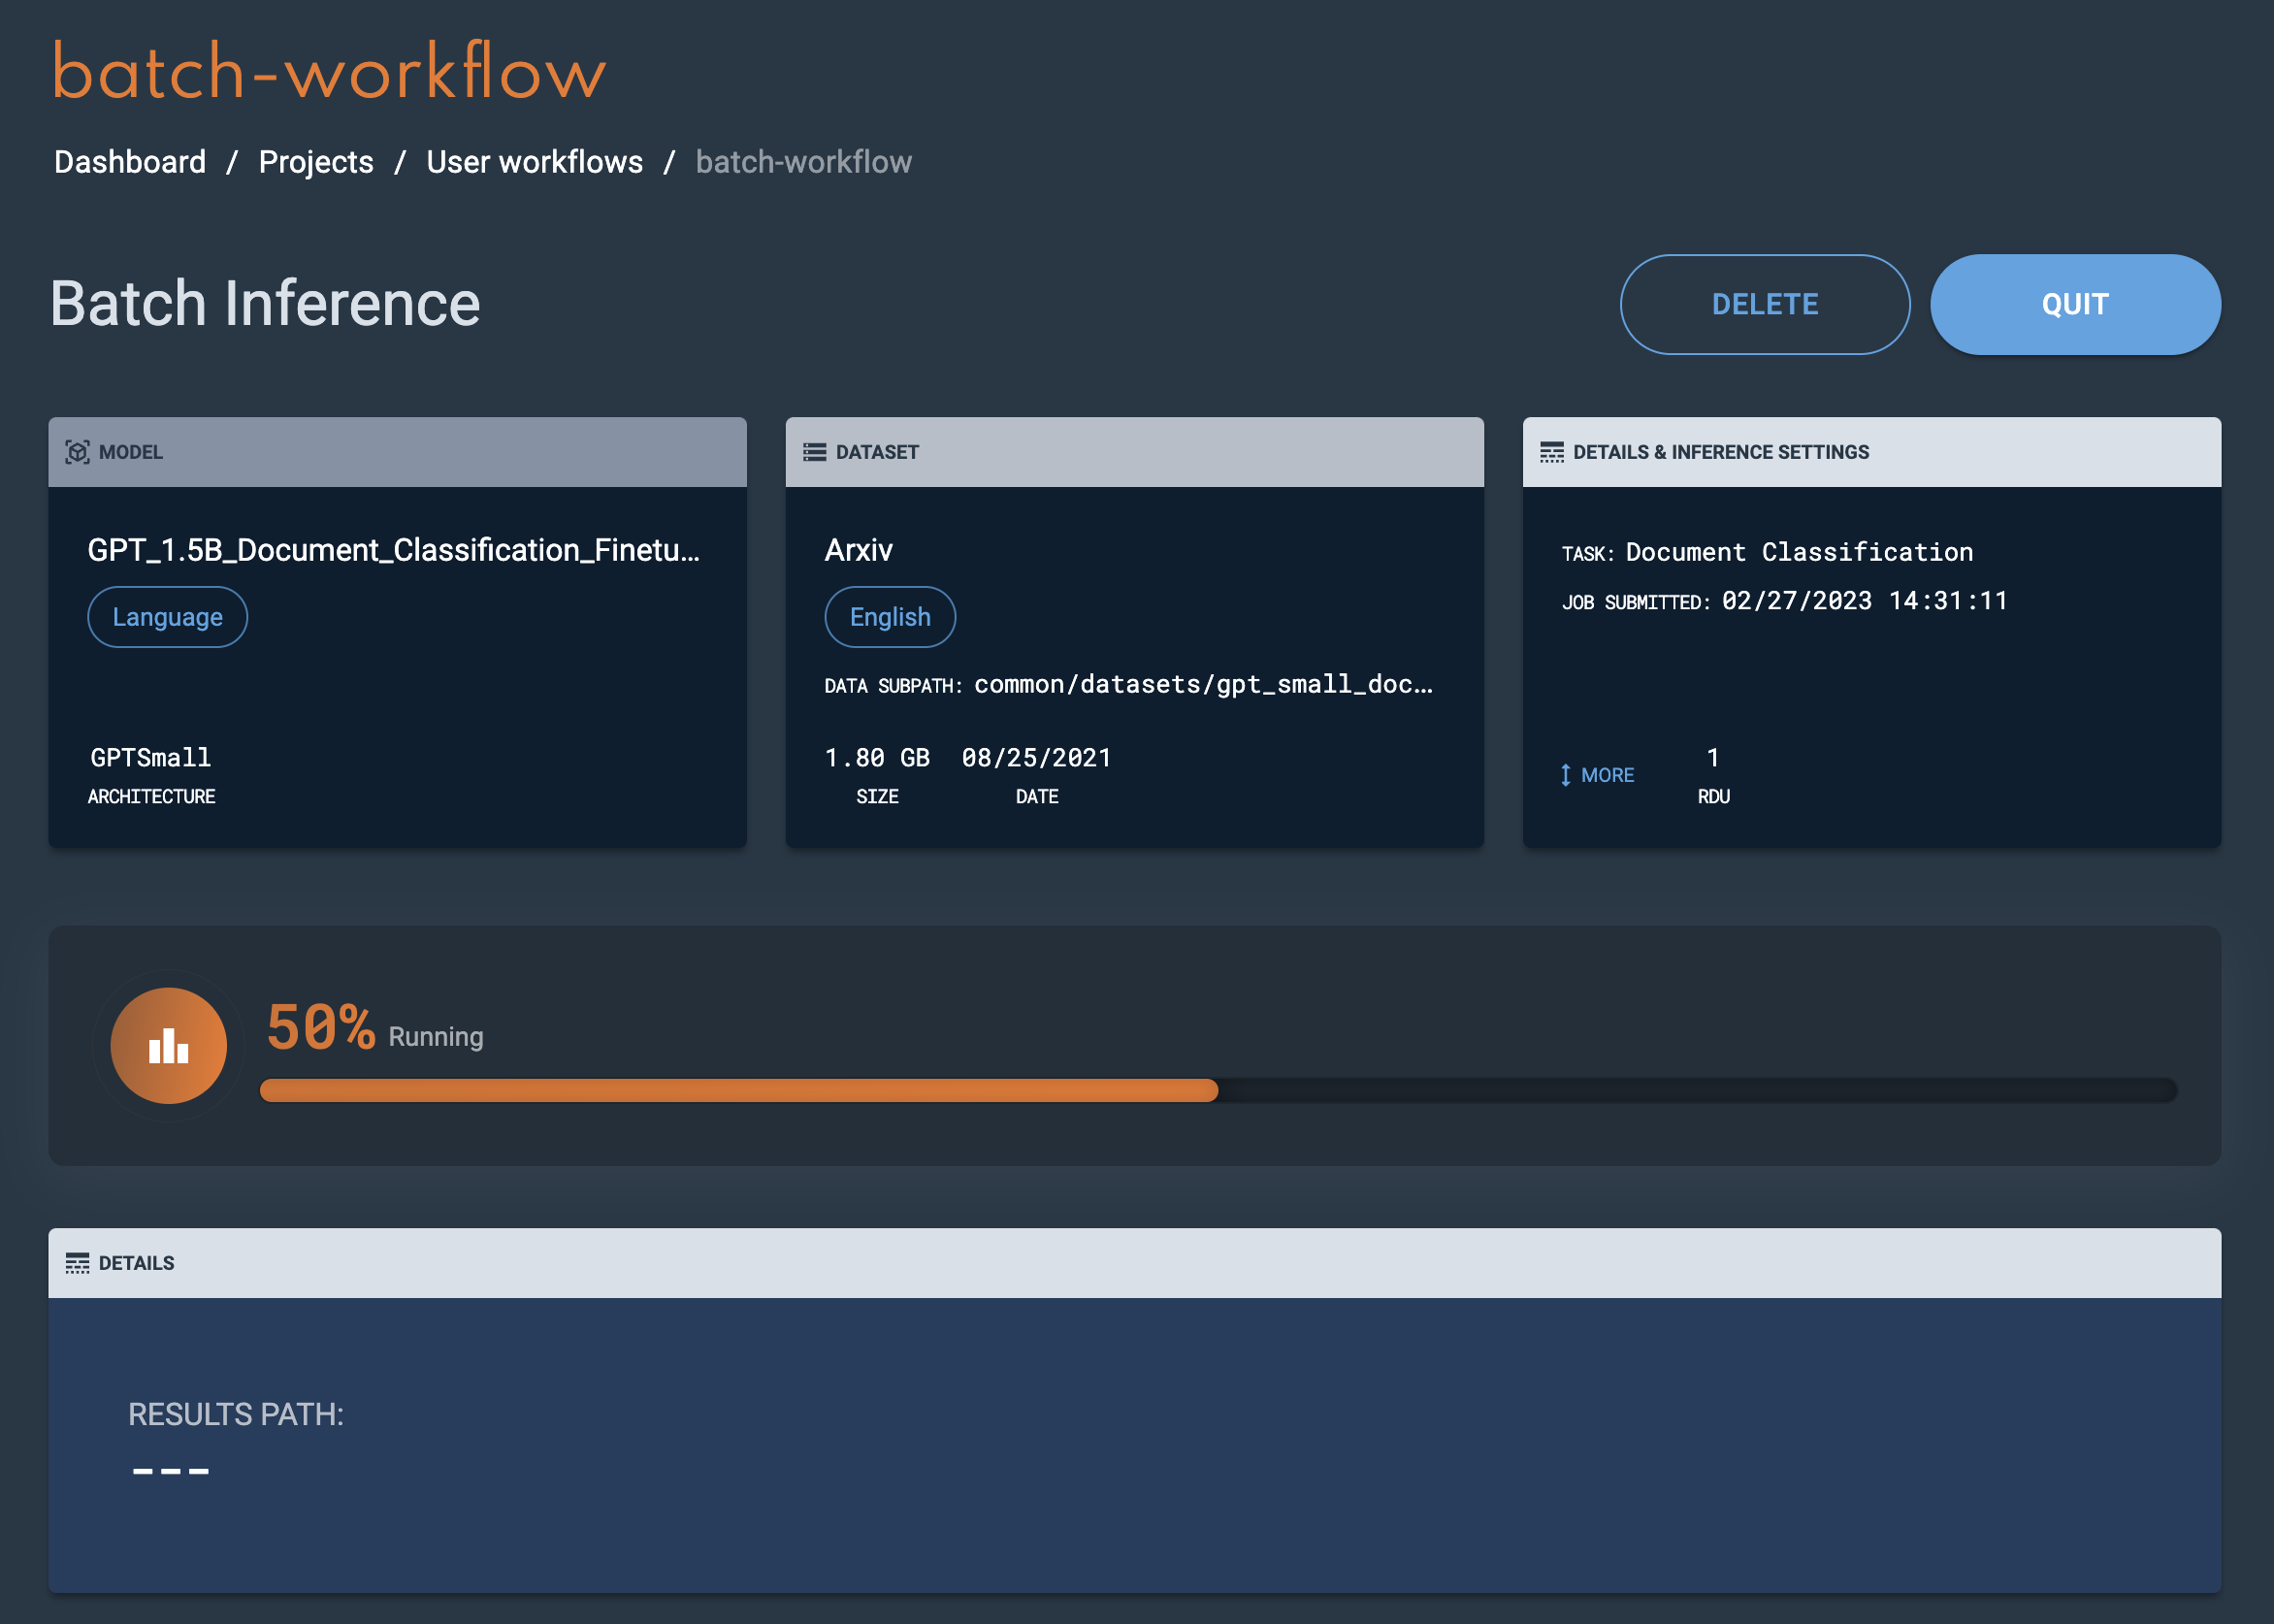Click the orange inference progress bar

1217,1090
